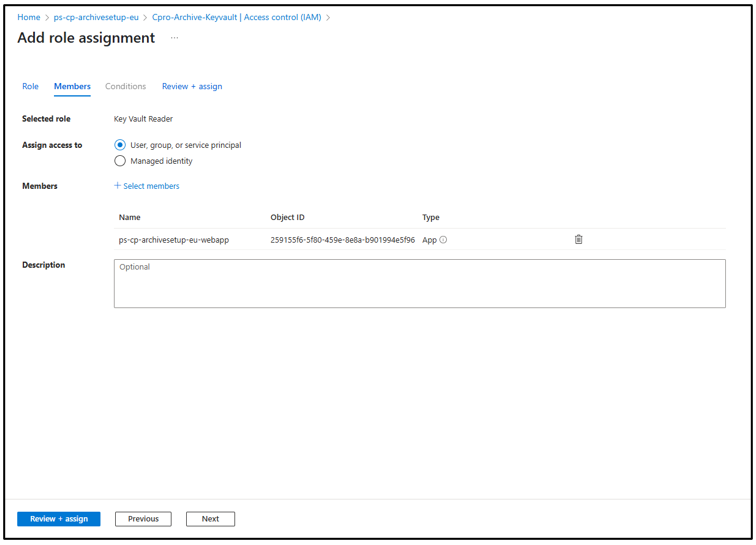
Task: Click the Previous button
Action: coord(143,519)
